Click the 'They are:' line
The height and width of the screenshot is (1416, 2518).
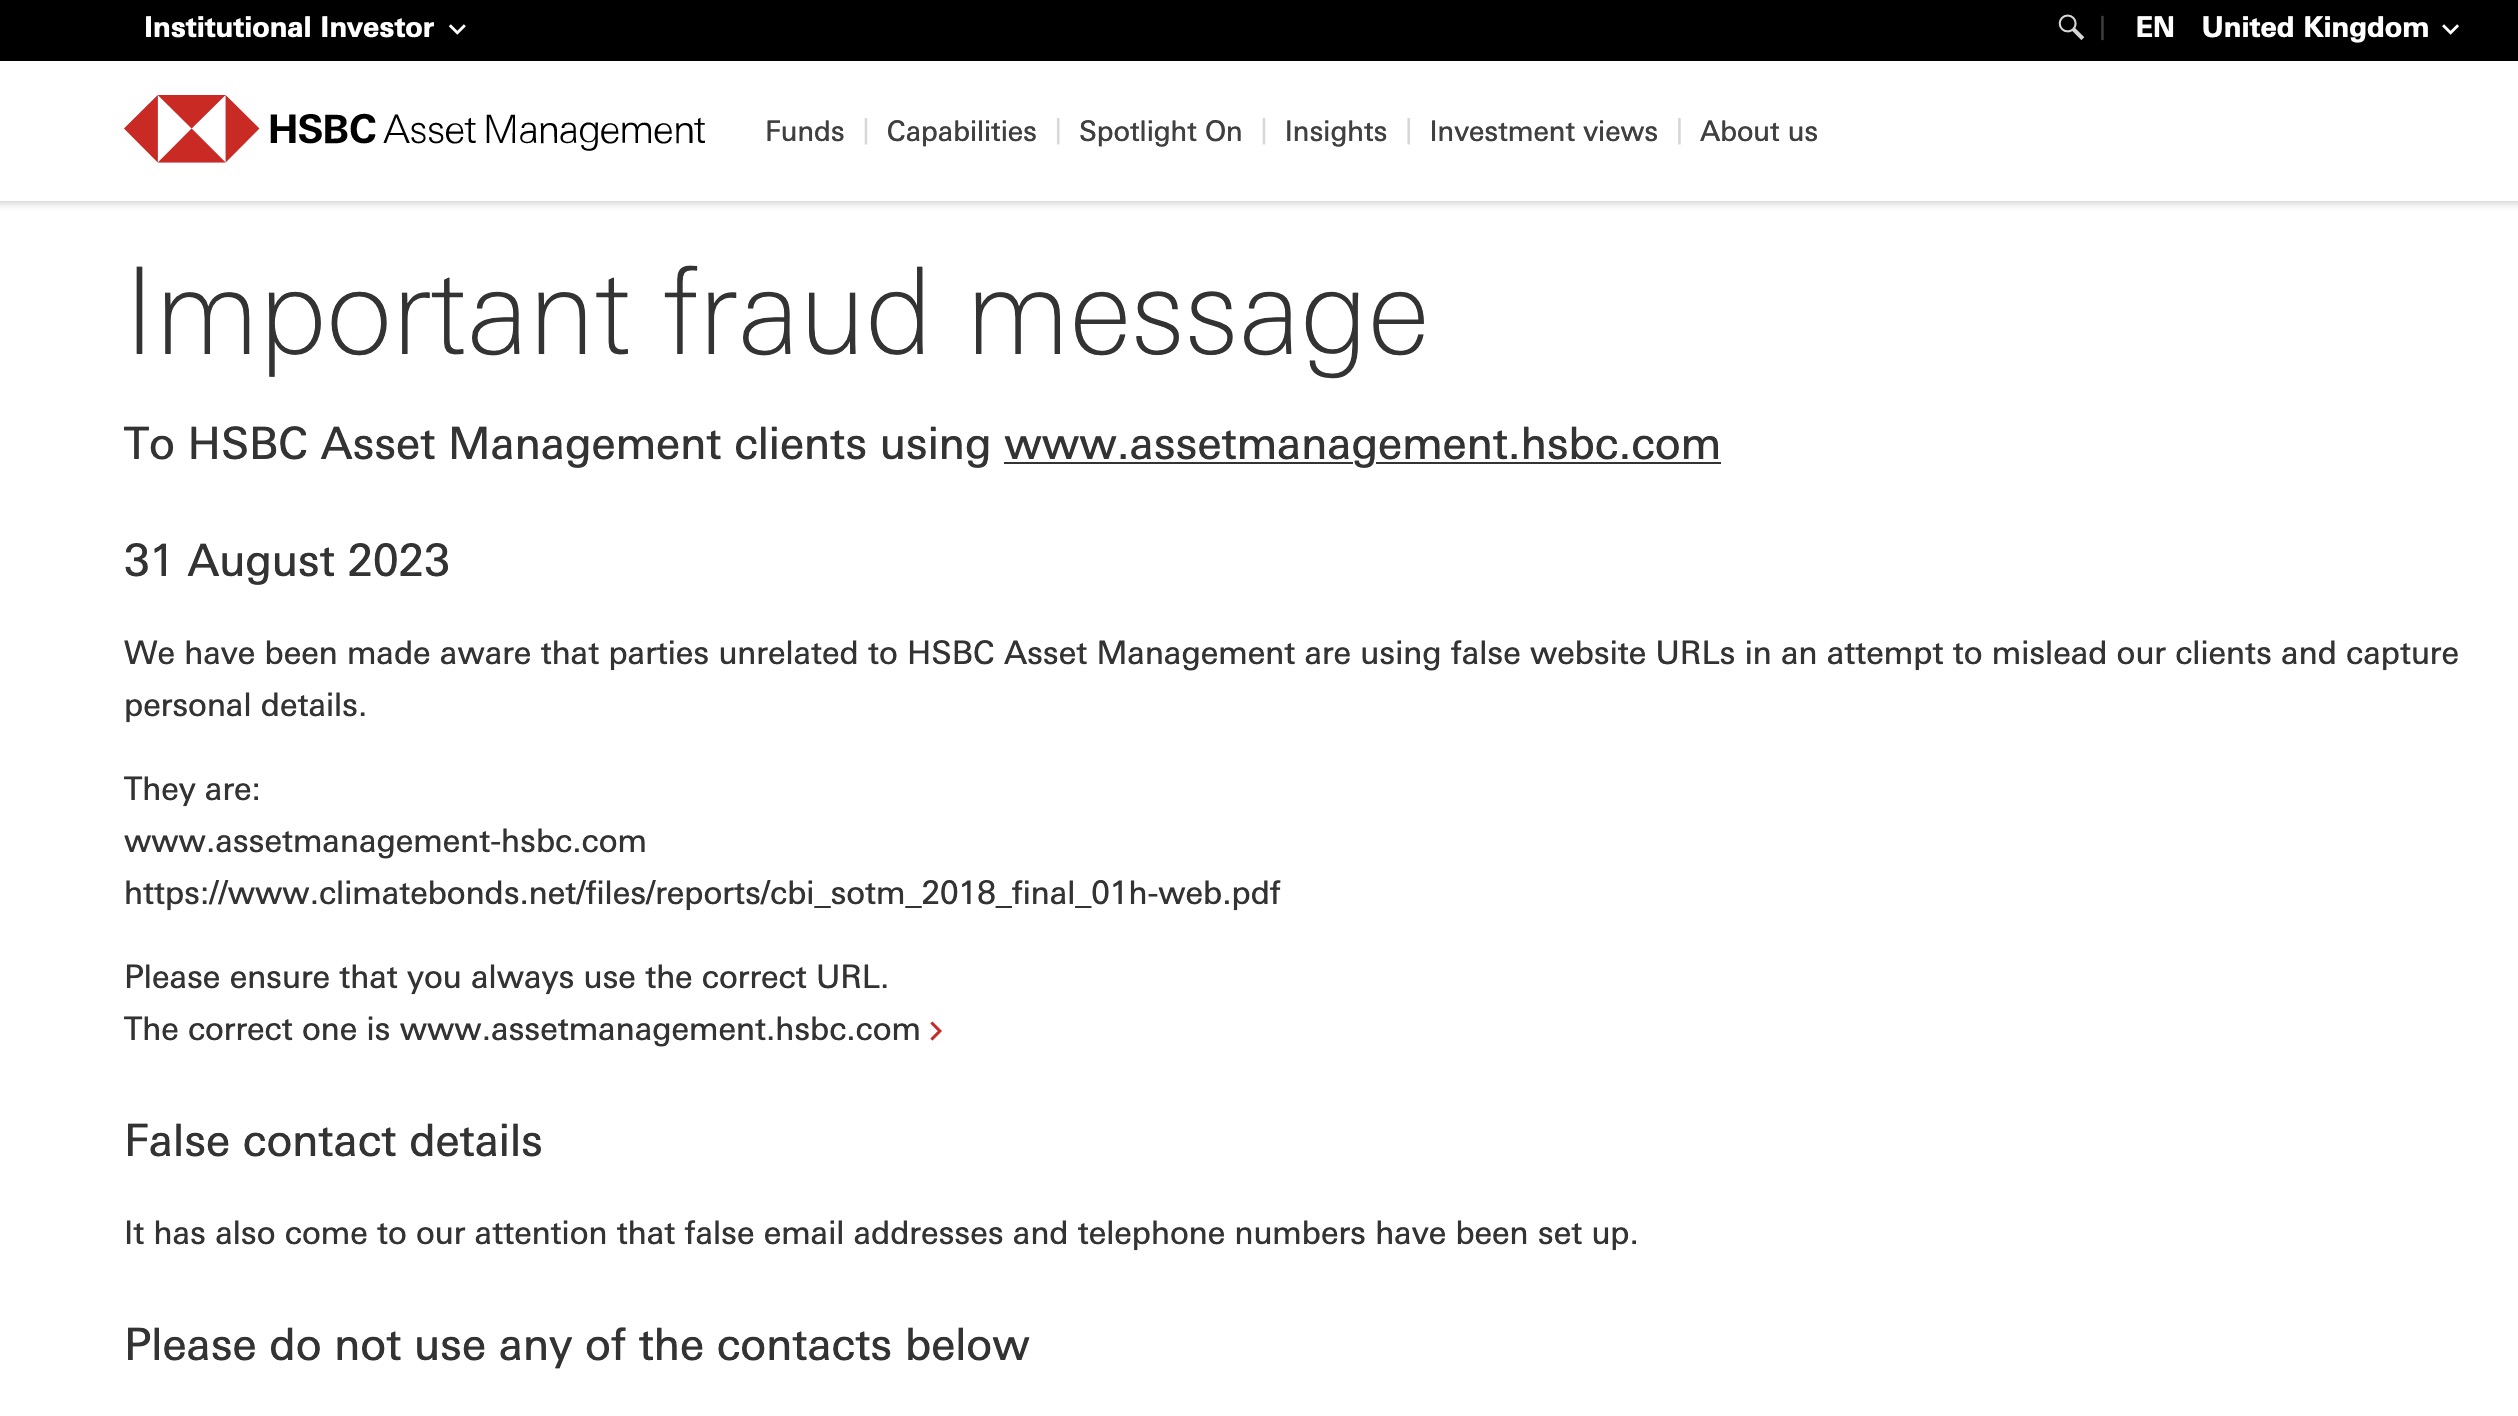click(x=192, y=789)
